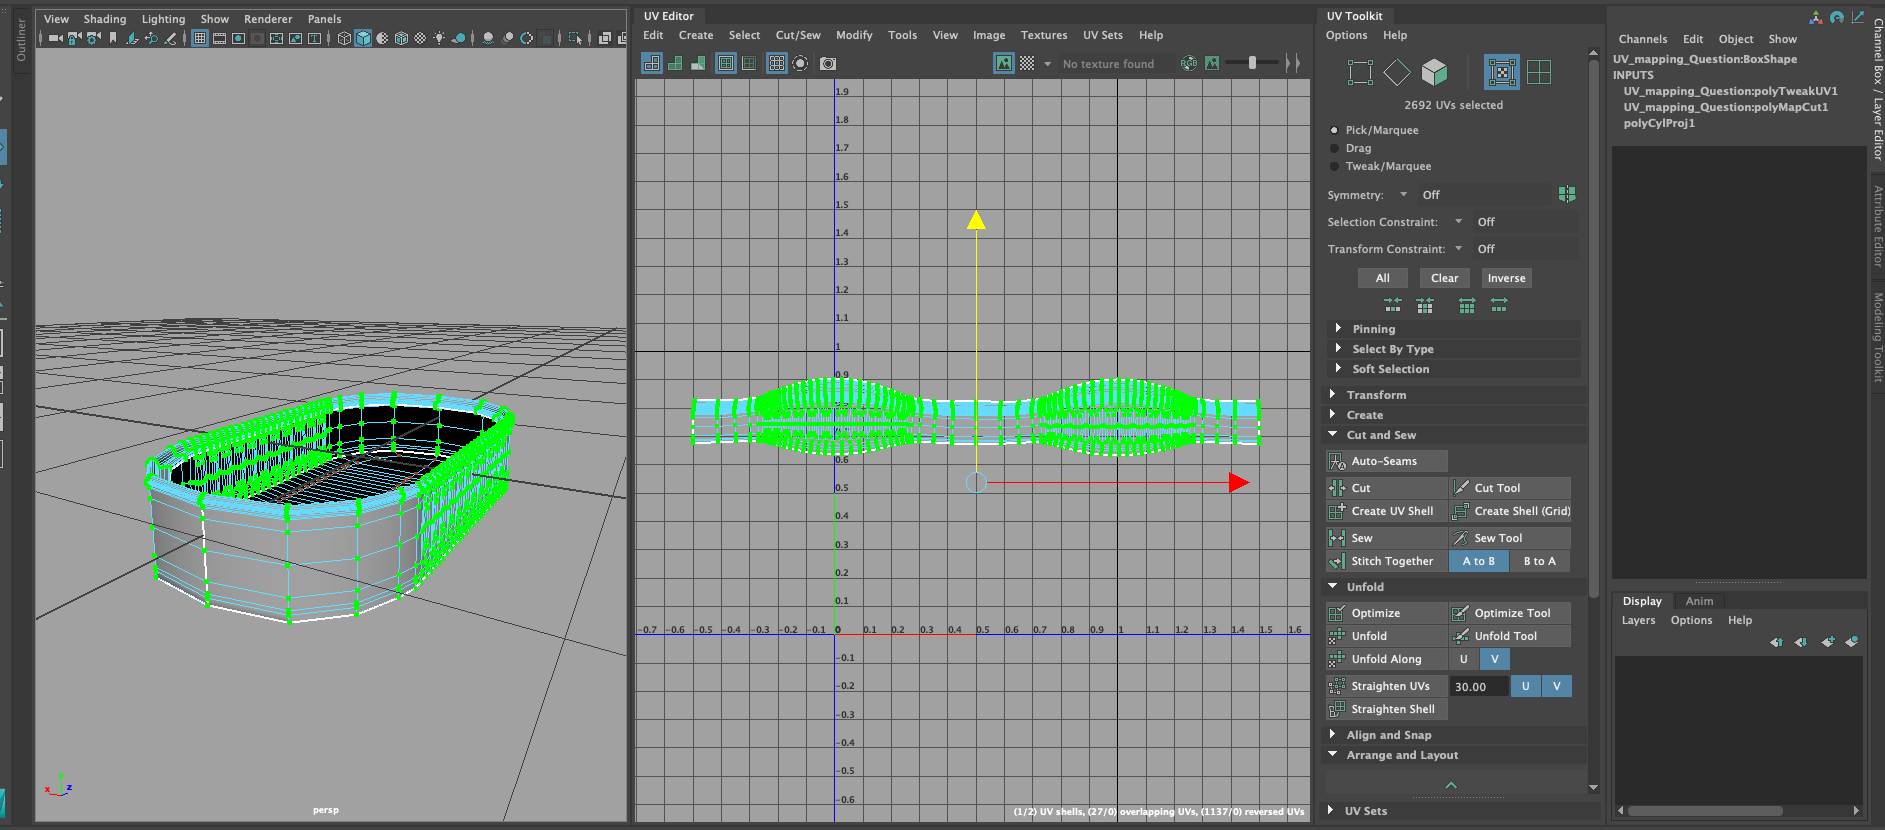Click the Optimize button

pyautogui.click(x=1387, y=613)
